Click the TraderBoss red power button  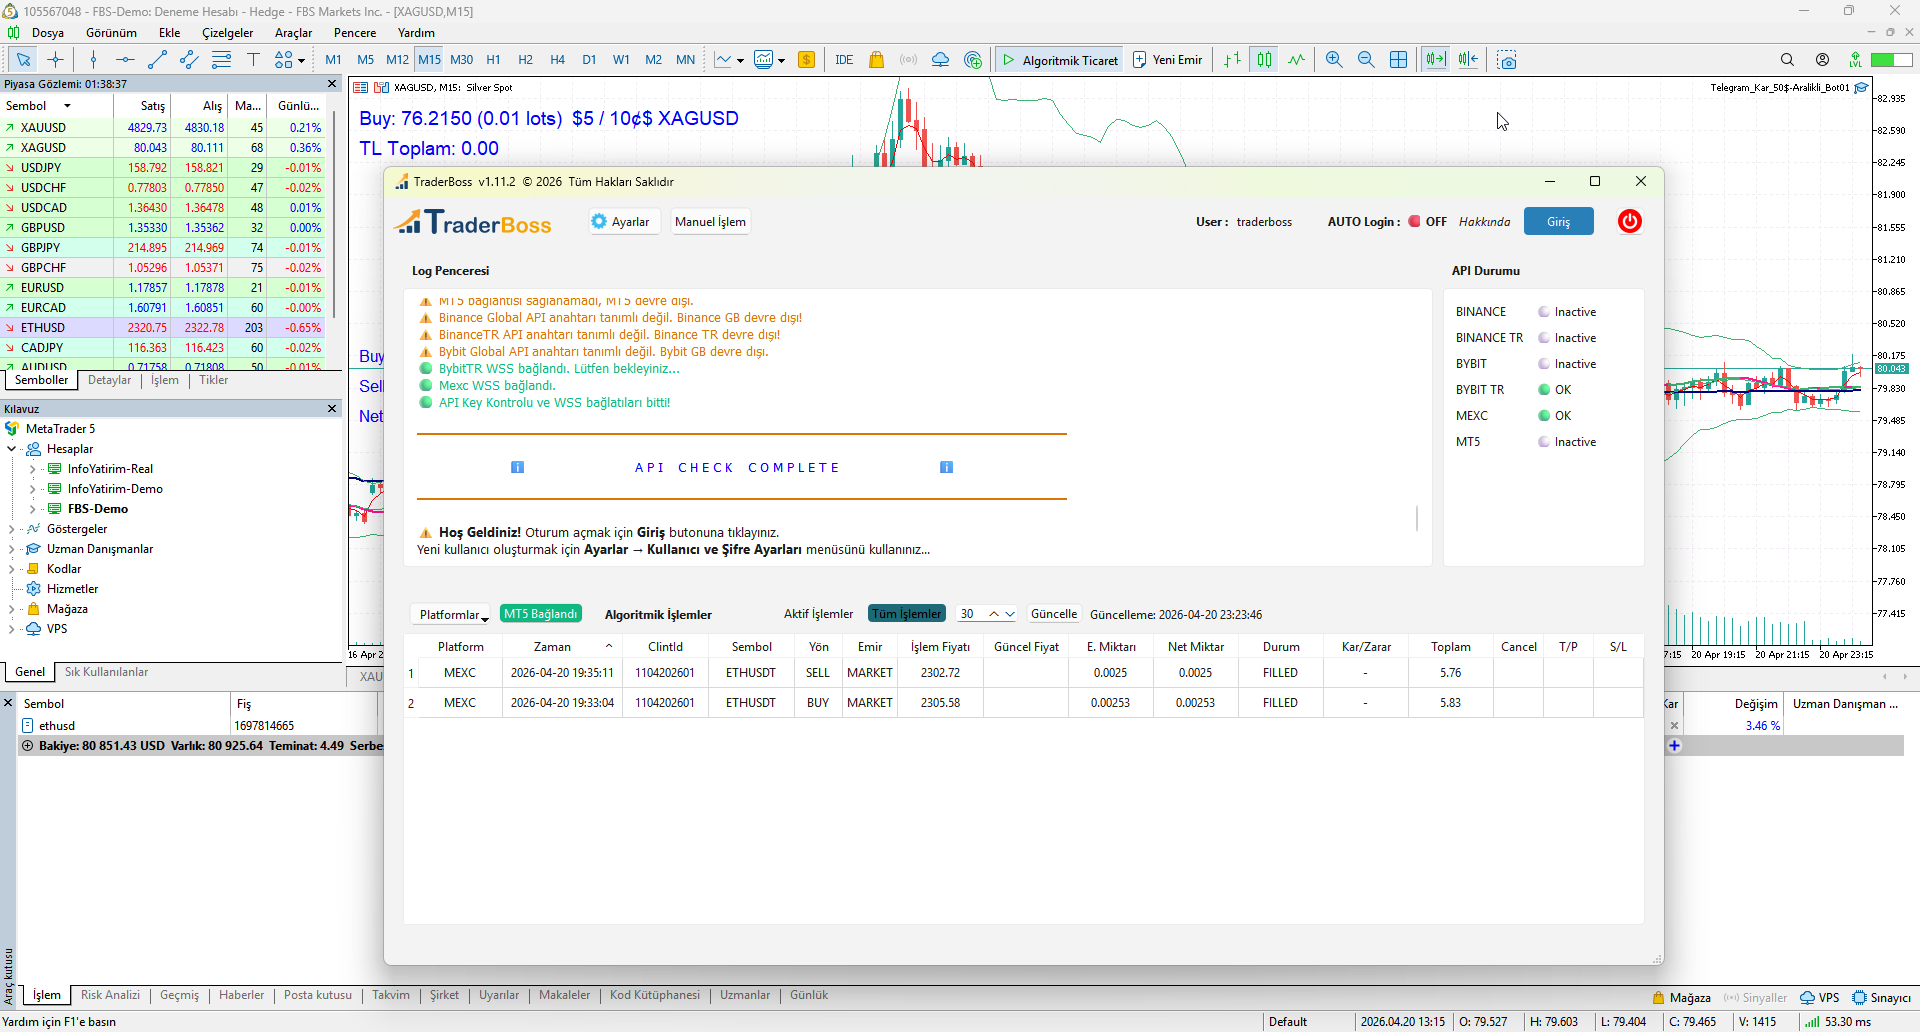[1630, 221]
